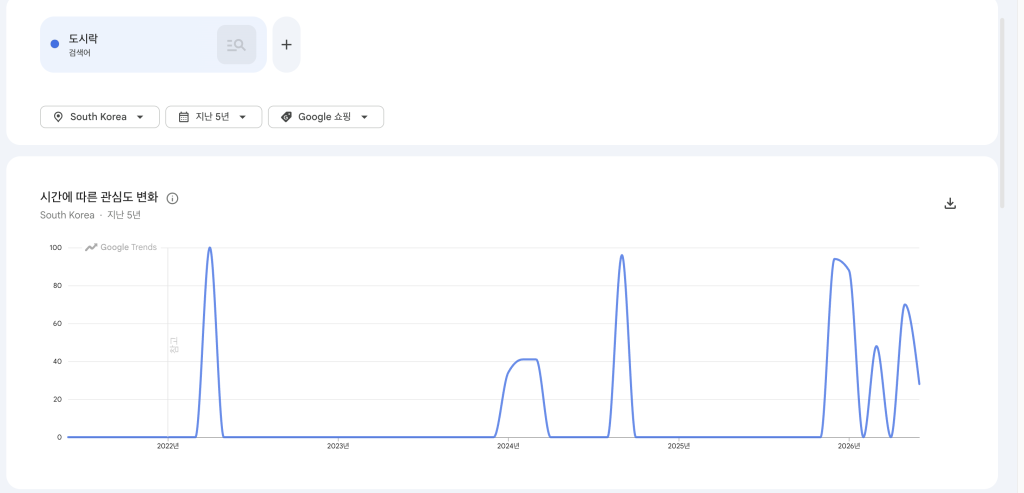Open the 지난 5년 time range dropdown
1024x493 pixels.
[214, 117]
